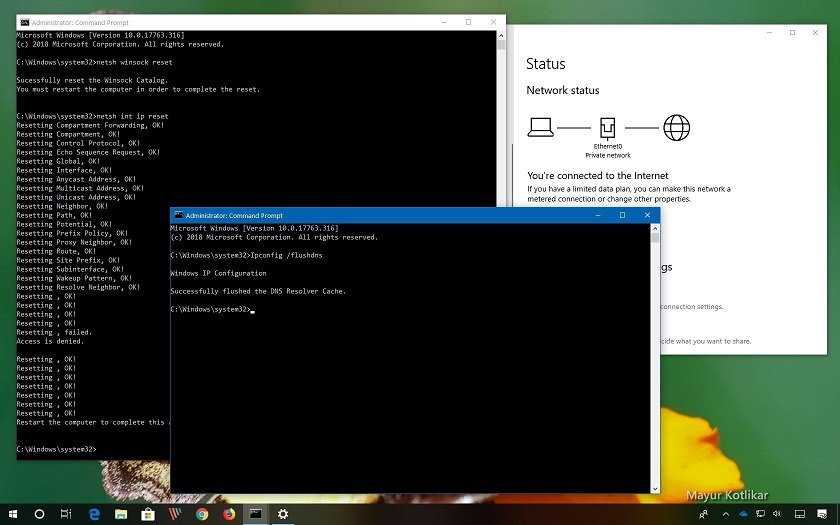Image resolution: width=840 pixels, height=525 pixels.
Task: Open File Explorer from the taskbar
Action: (121, 514)
